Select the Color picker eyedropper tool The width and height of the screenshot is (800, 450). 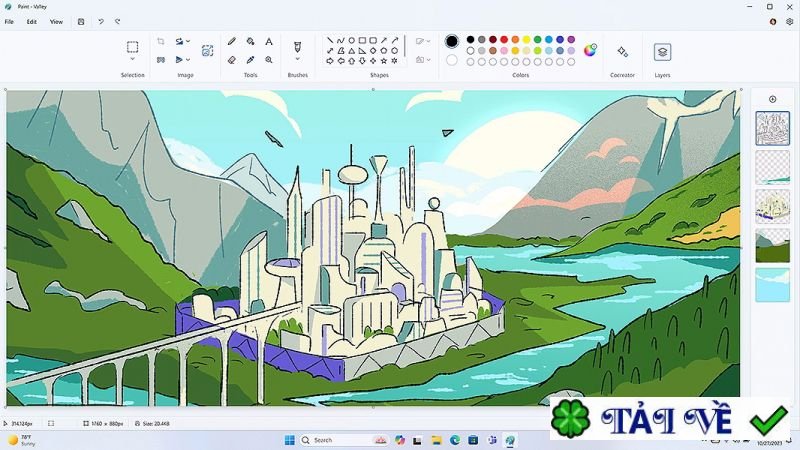250,59
